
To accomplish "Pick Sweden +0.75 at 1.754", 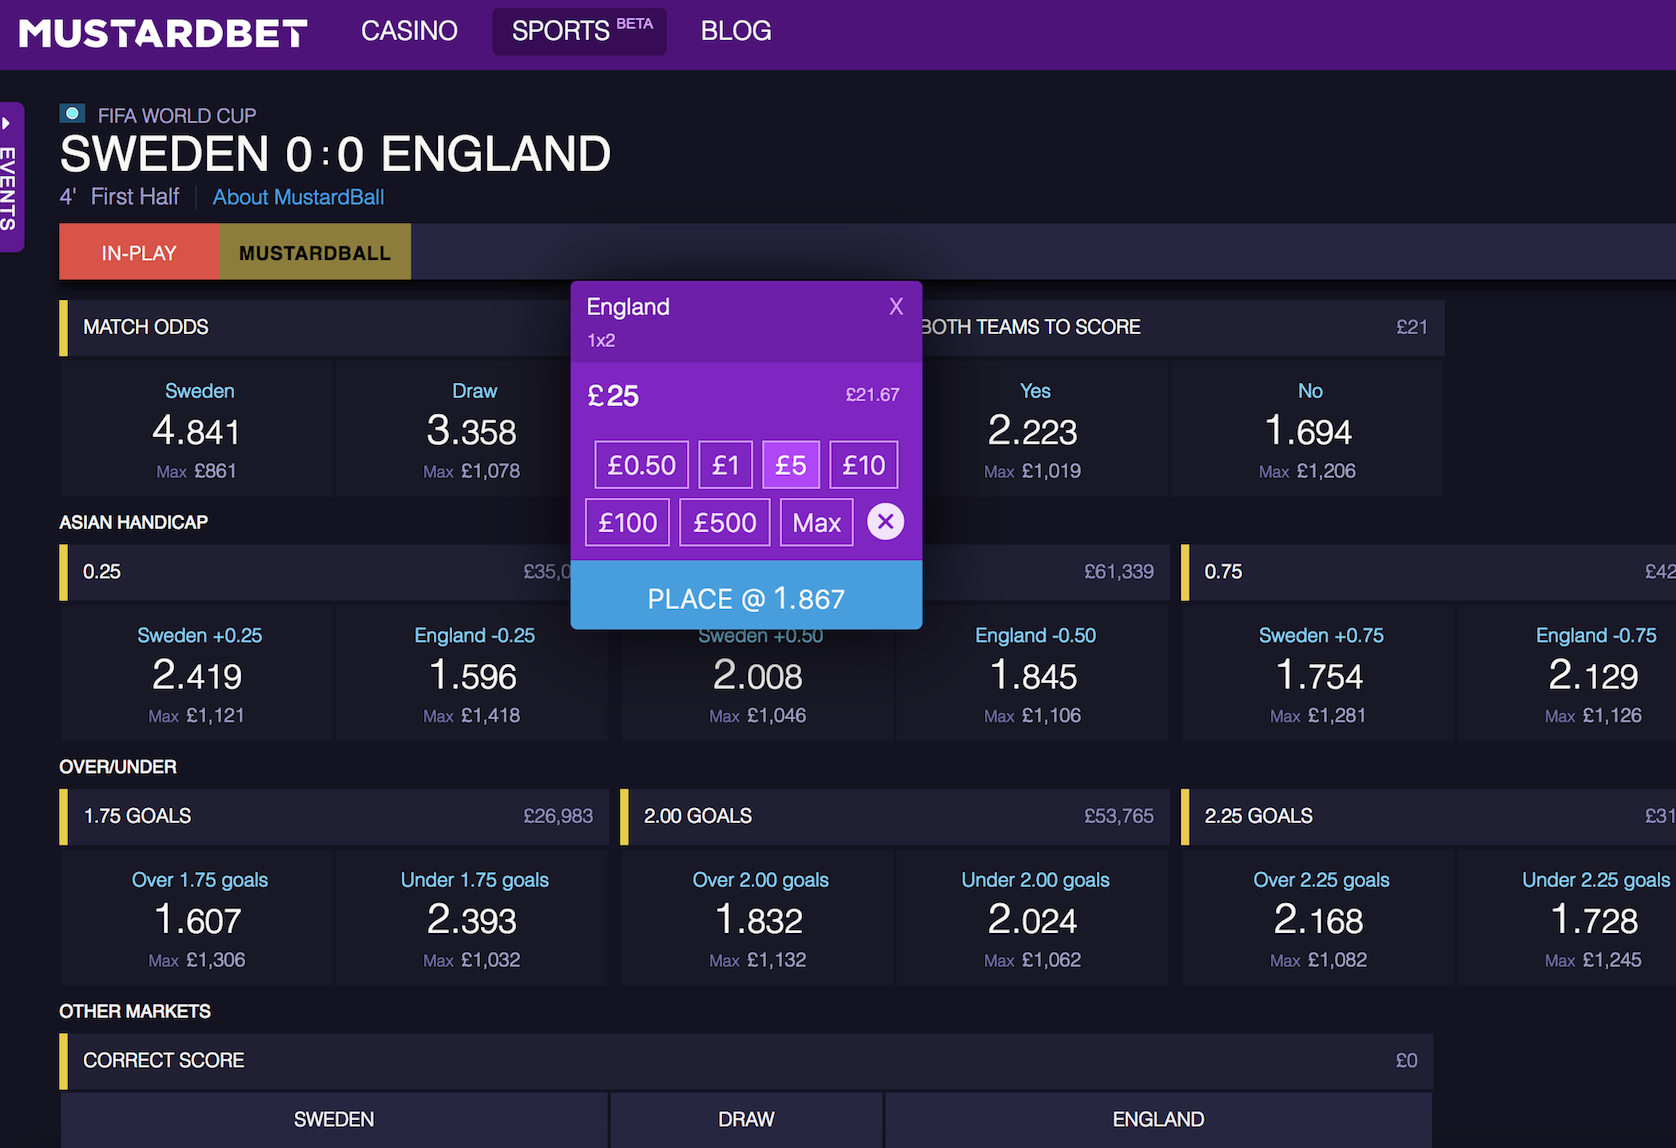I will [x=1319, y=673].
